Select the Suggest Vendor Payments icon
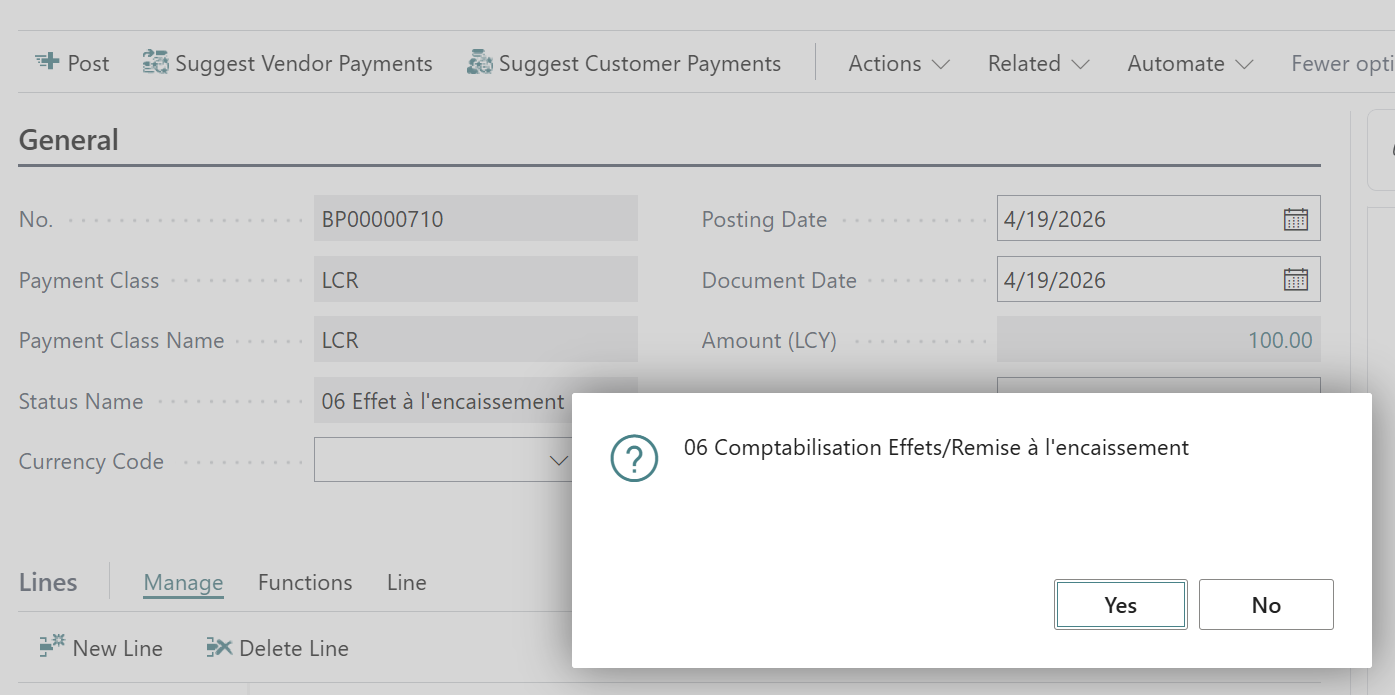 click(155, 62)
